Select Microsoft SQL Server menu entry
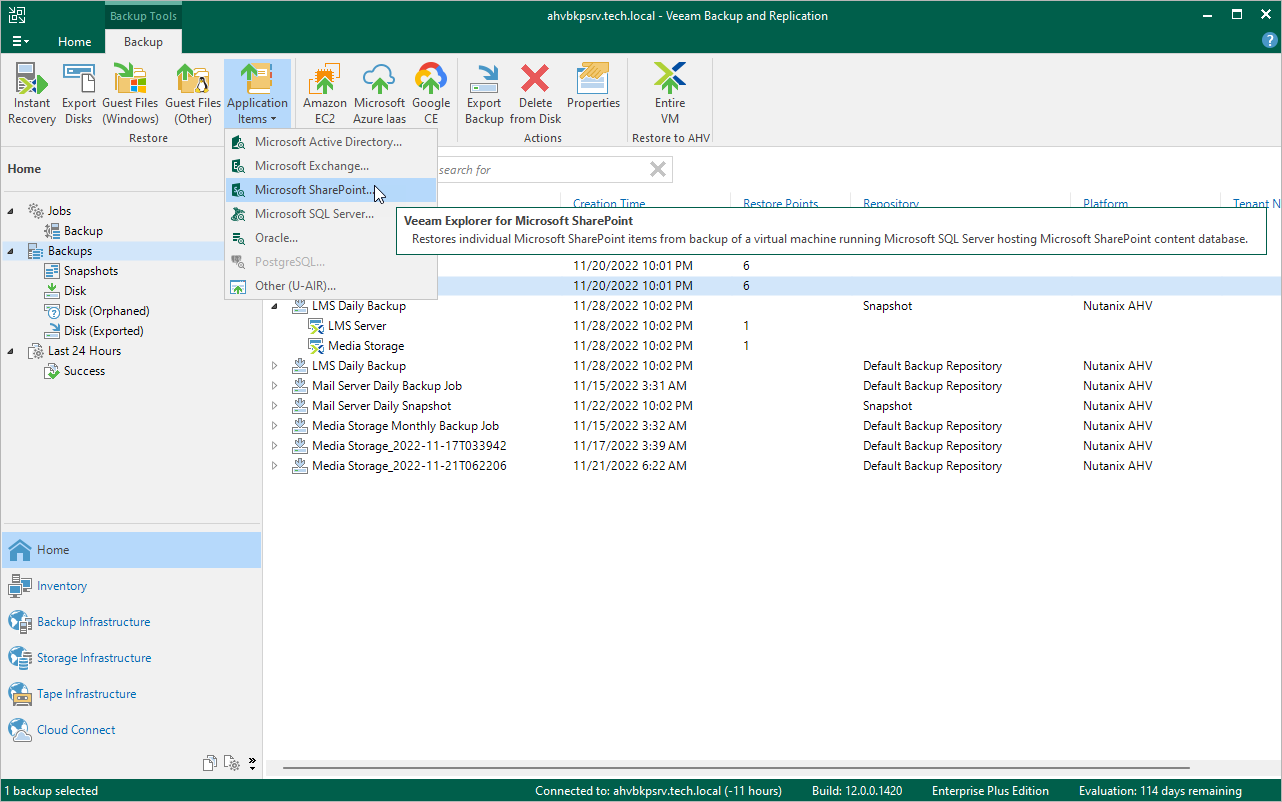 point(331,214)
